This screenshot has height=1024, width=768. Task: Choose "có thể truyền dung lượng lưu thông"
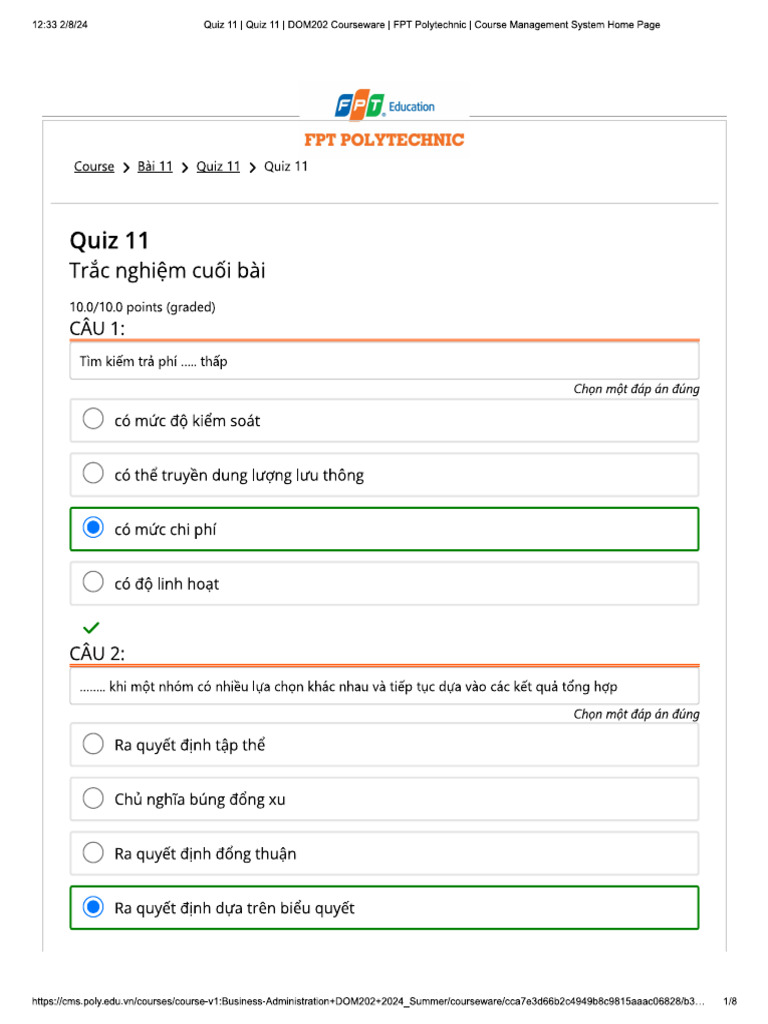[x=93, y=474]
